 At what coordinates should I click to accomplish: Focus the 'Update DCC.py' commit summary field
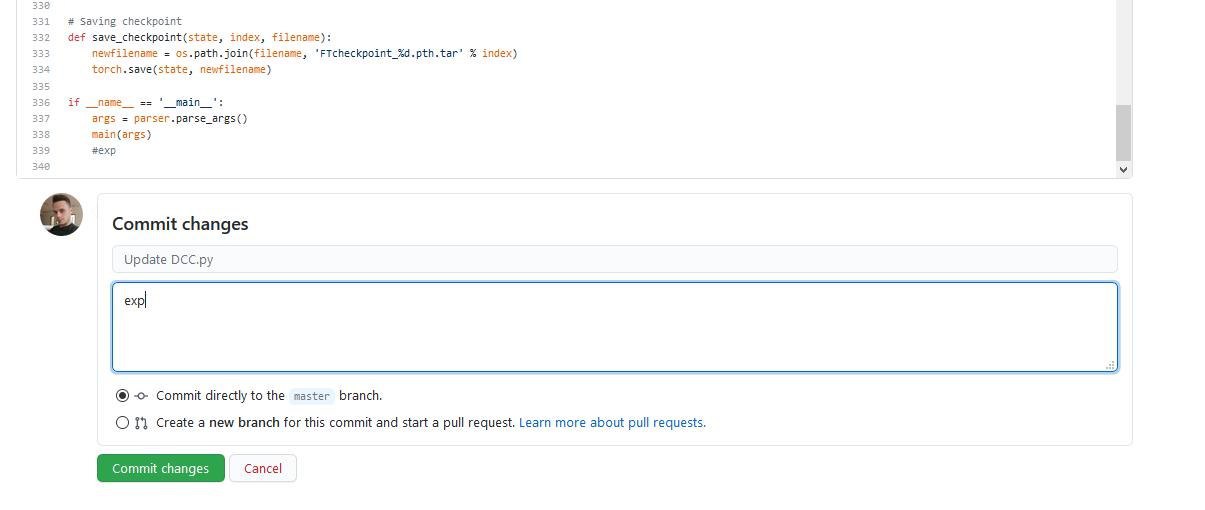[x=614, y=259]
